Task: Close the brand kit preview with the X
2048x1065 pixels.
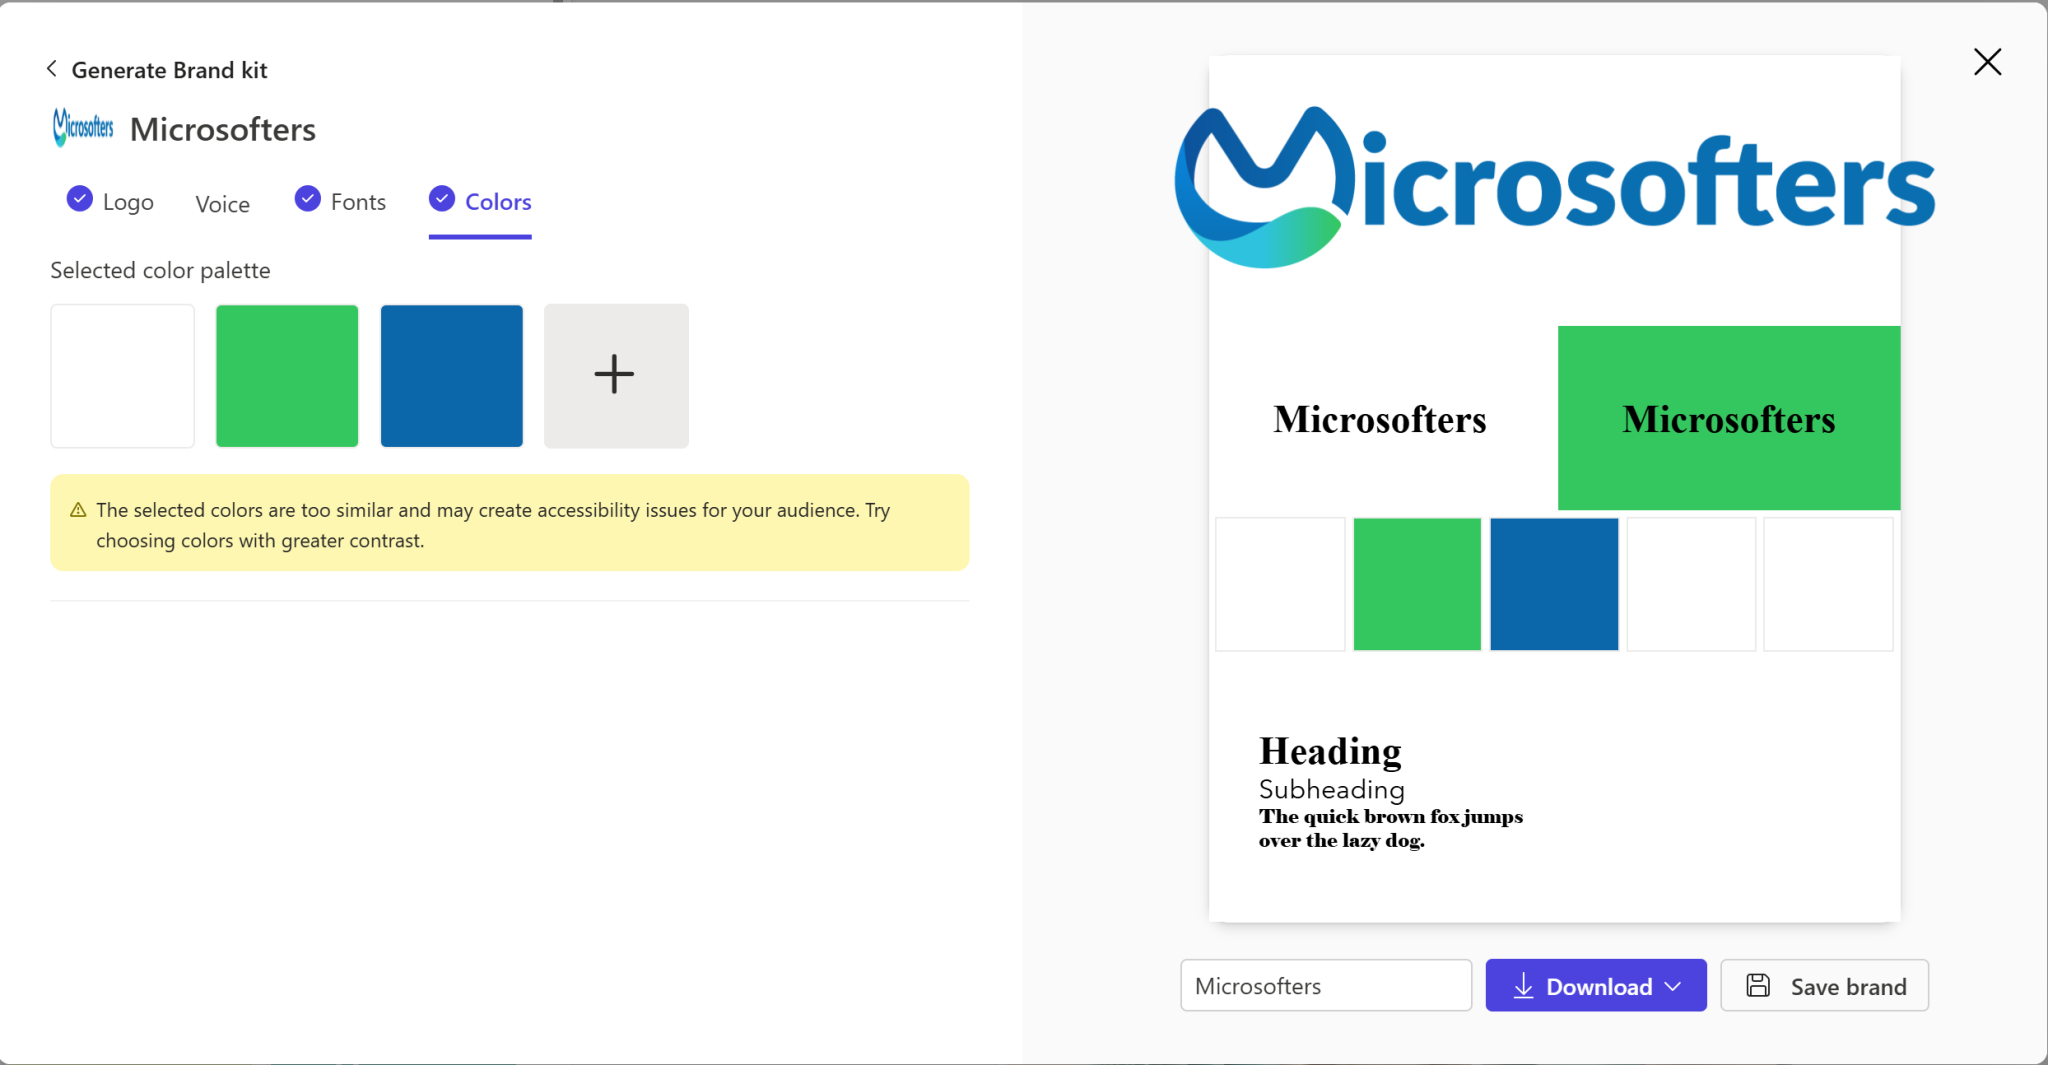Action: [x=1986, y=61]
